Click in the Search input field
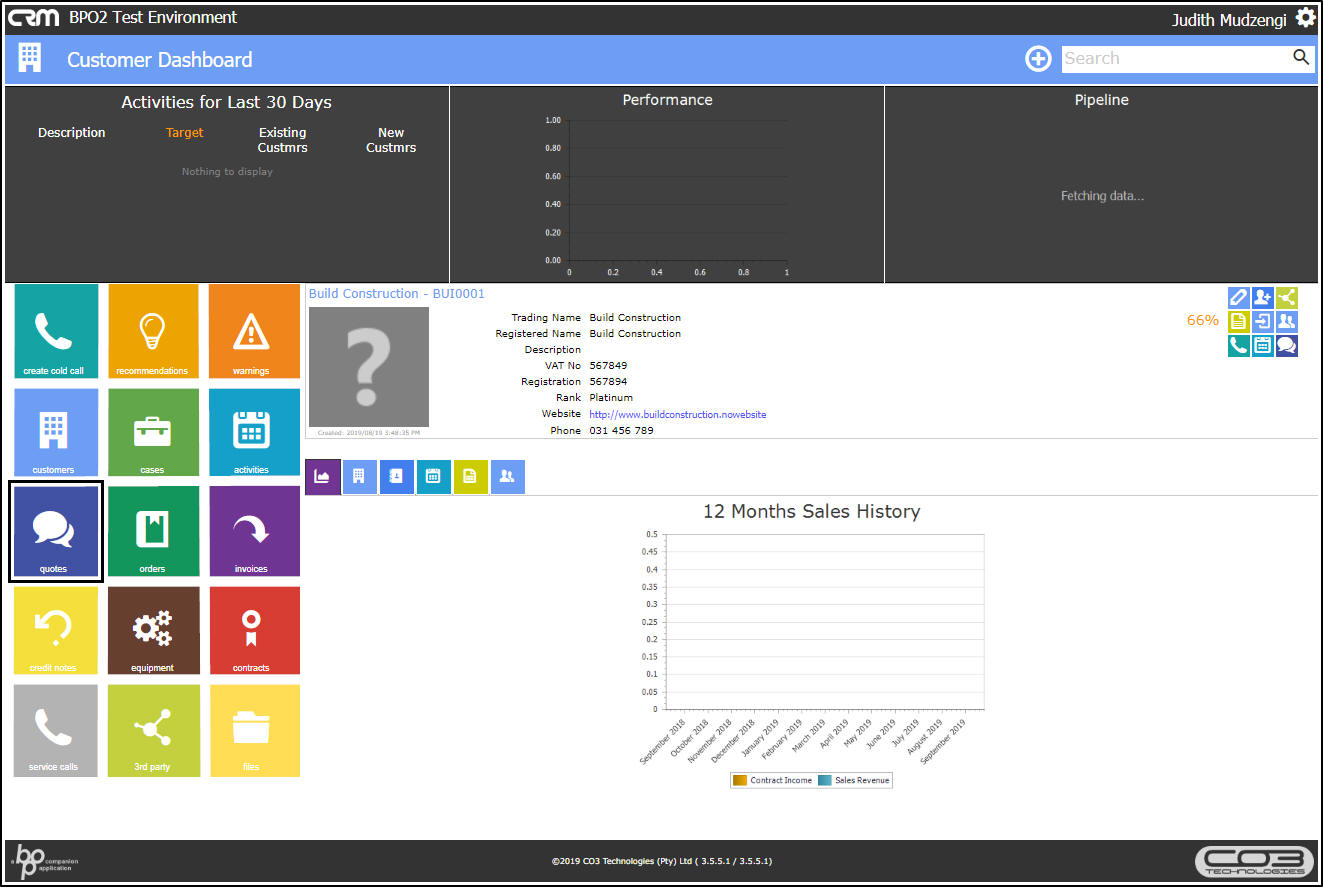Screen dimensions: 1323x887 pos(1175,58)
